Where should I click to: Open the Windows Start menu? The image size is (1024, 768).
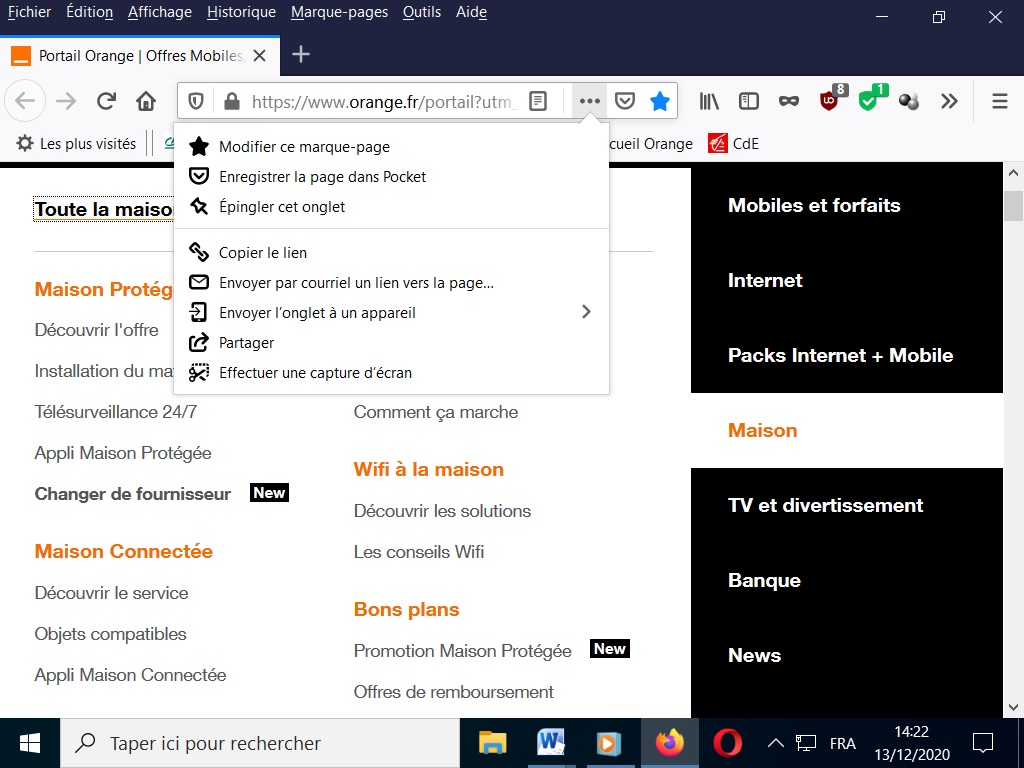coord(30,743)
